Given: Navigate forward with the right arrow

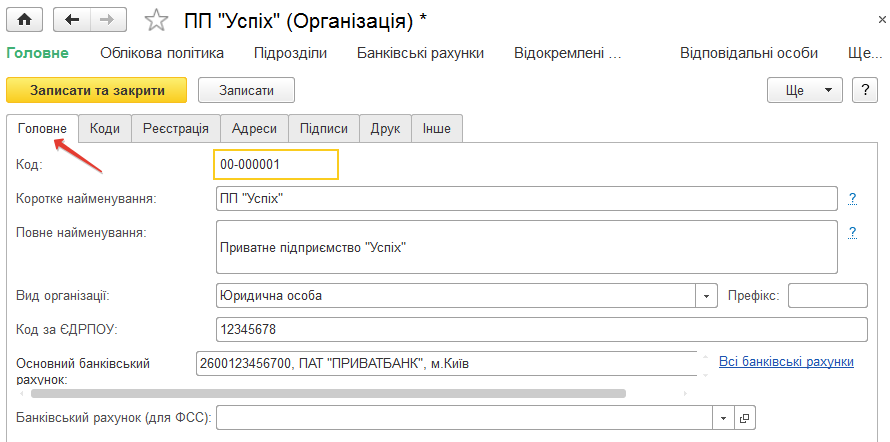Looking at the screenshot, I should click(x=107, y=20).
